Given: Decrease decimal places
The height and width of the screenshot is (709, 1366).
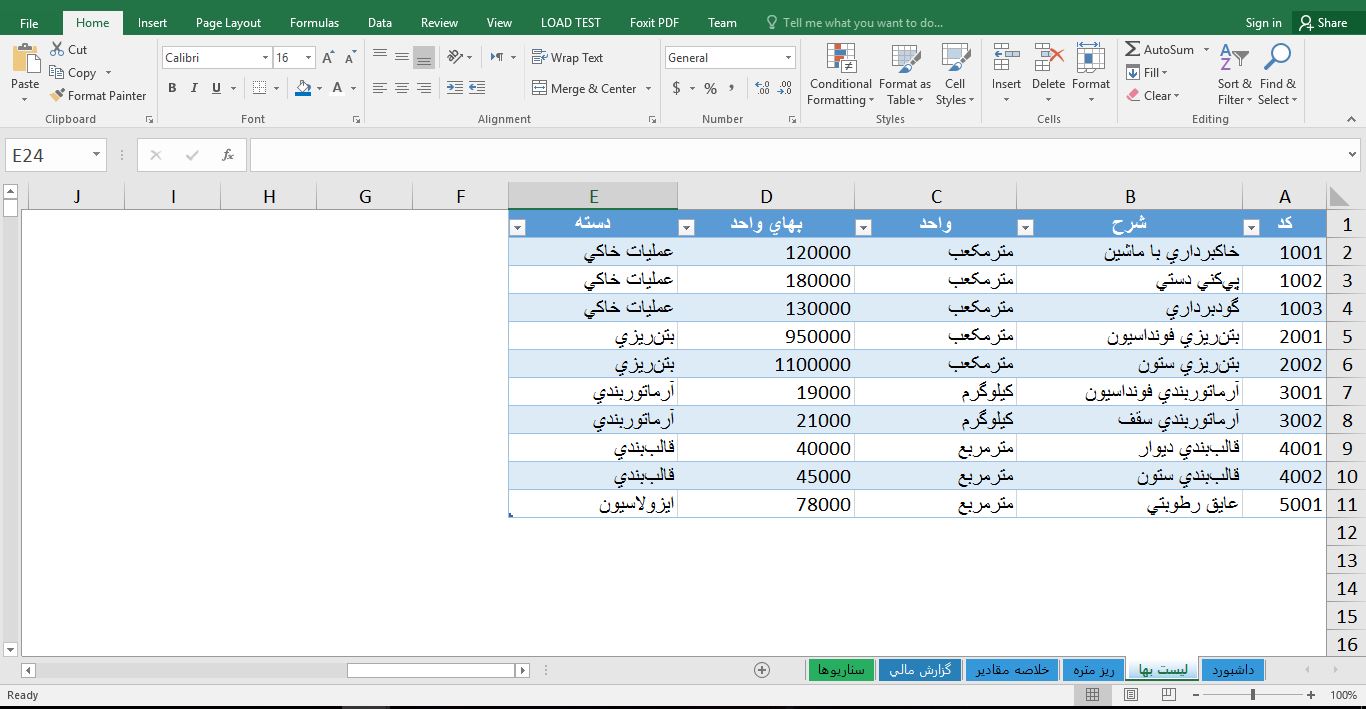Looking at the screenshot, I should click(x=785, y=88).
